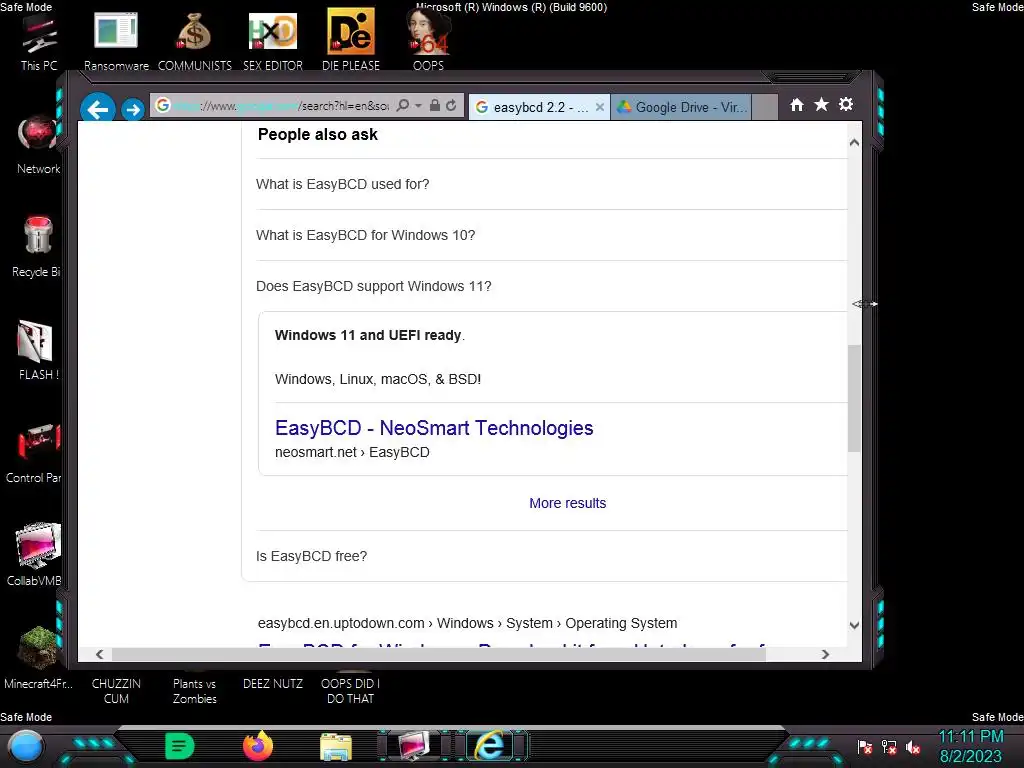Open a new tab with blank tab button
This screenshot has height=768, width=1024.
click(x=765, y=107)
